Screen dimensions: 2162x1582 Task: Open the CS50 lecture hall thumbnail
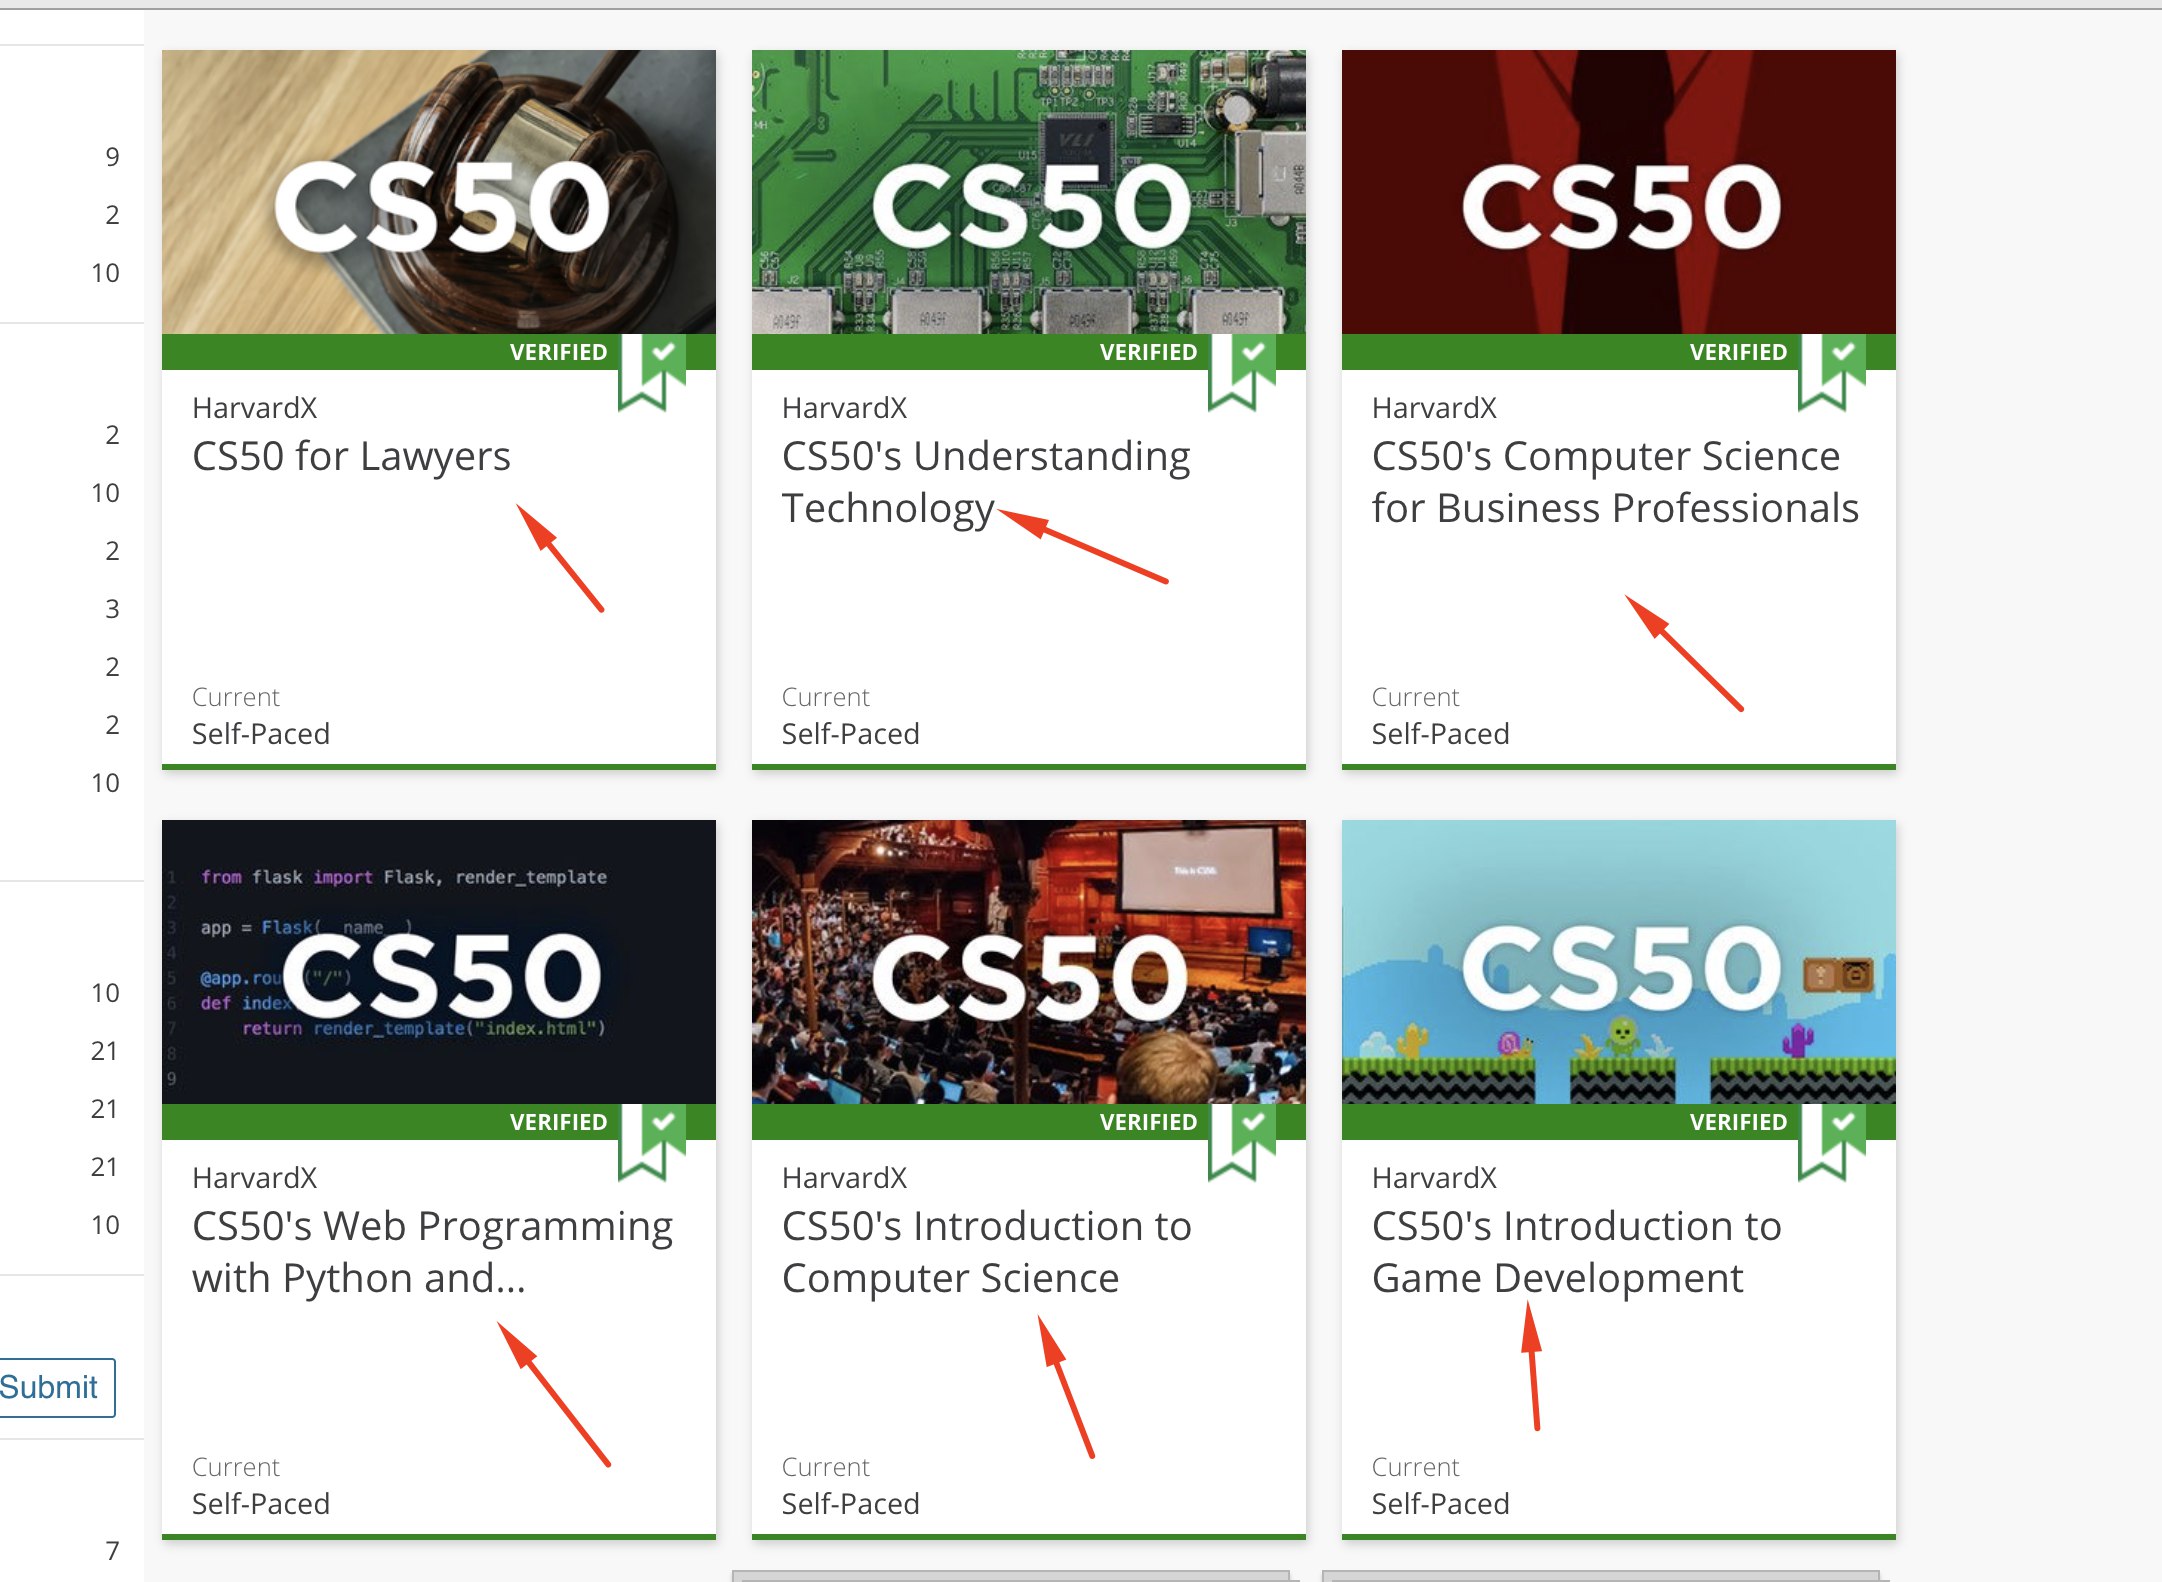pos(1029,962)
